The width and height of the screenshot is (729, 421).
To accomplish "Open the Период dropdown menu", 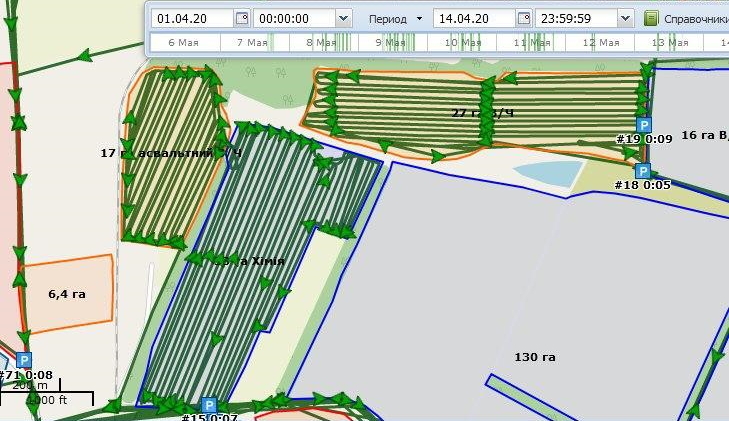I will [394, 18].
